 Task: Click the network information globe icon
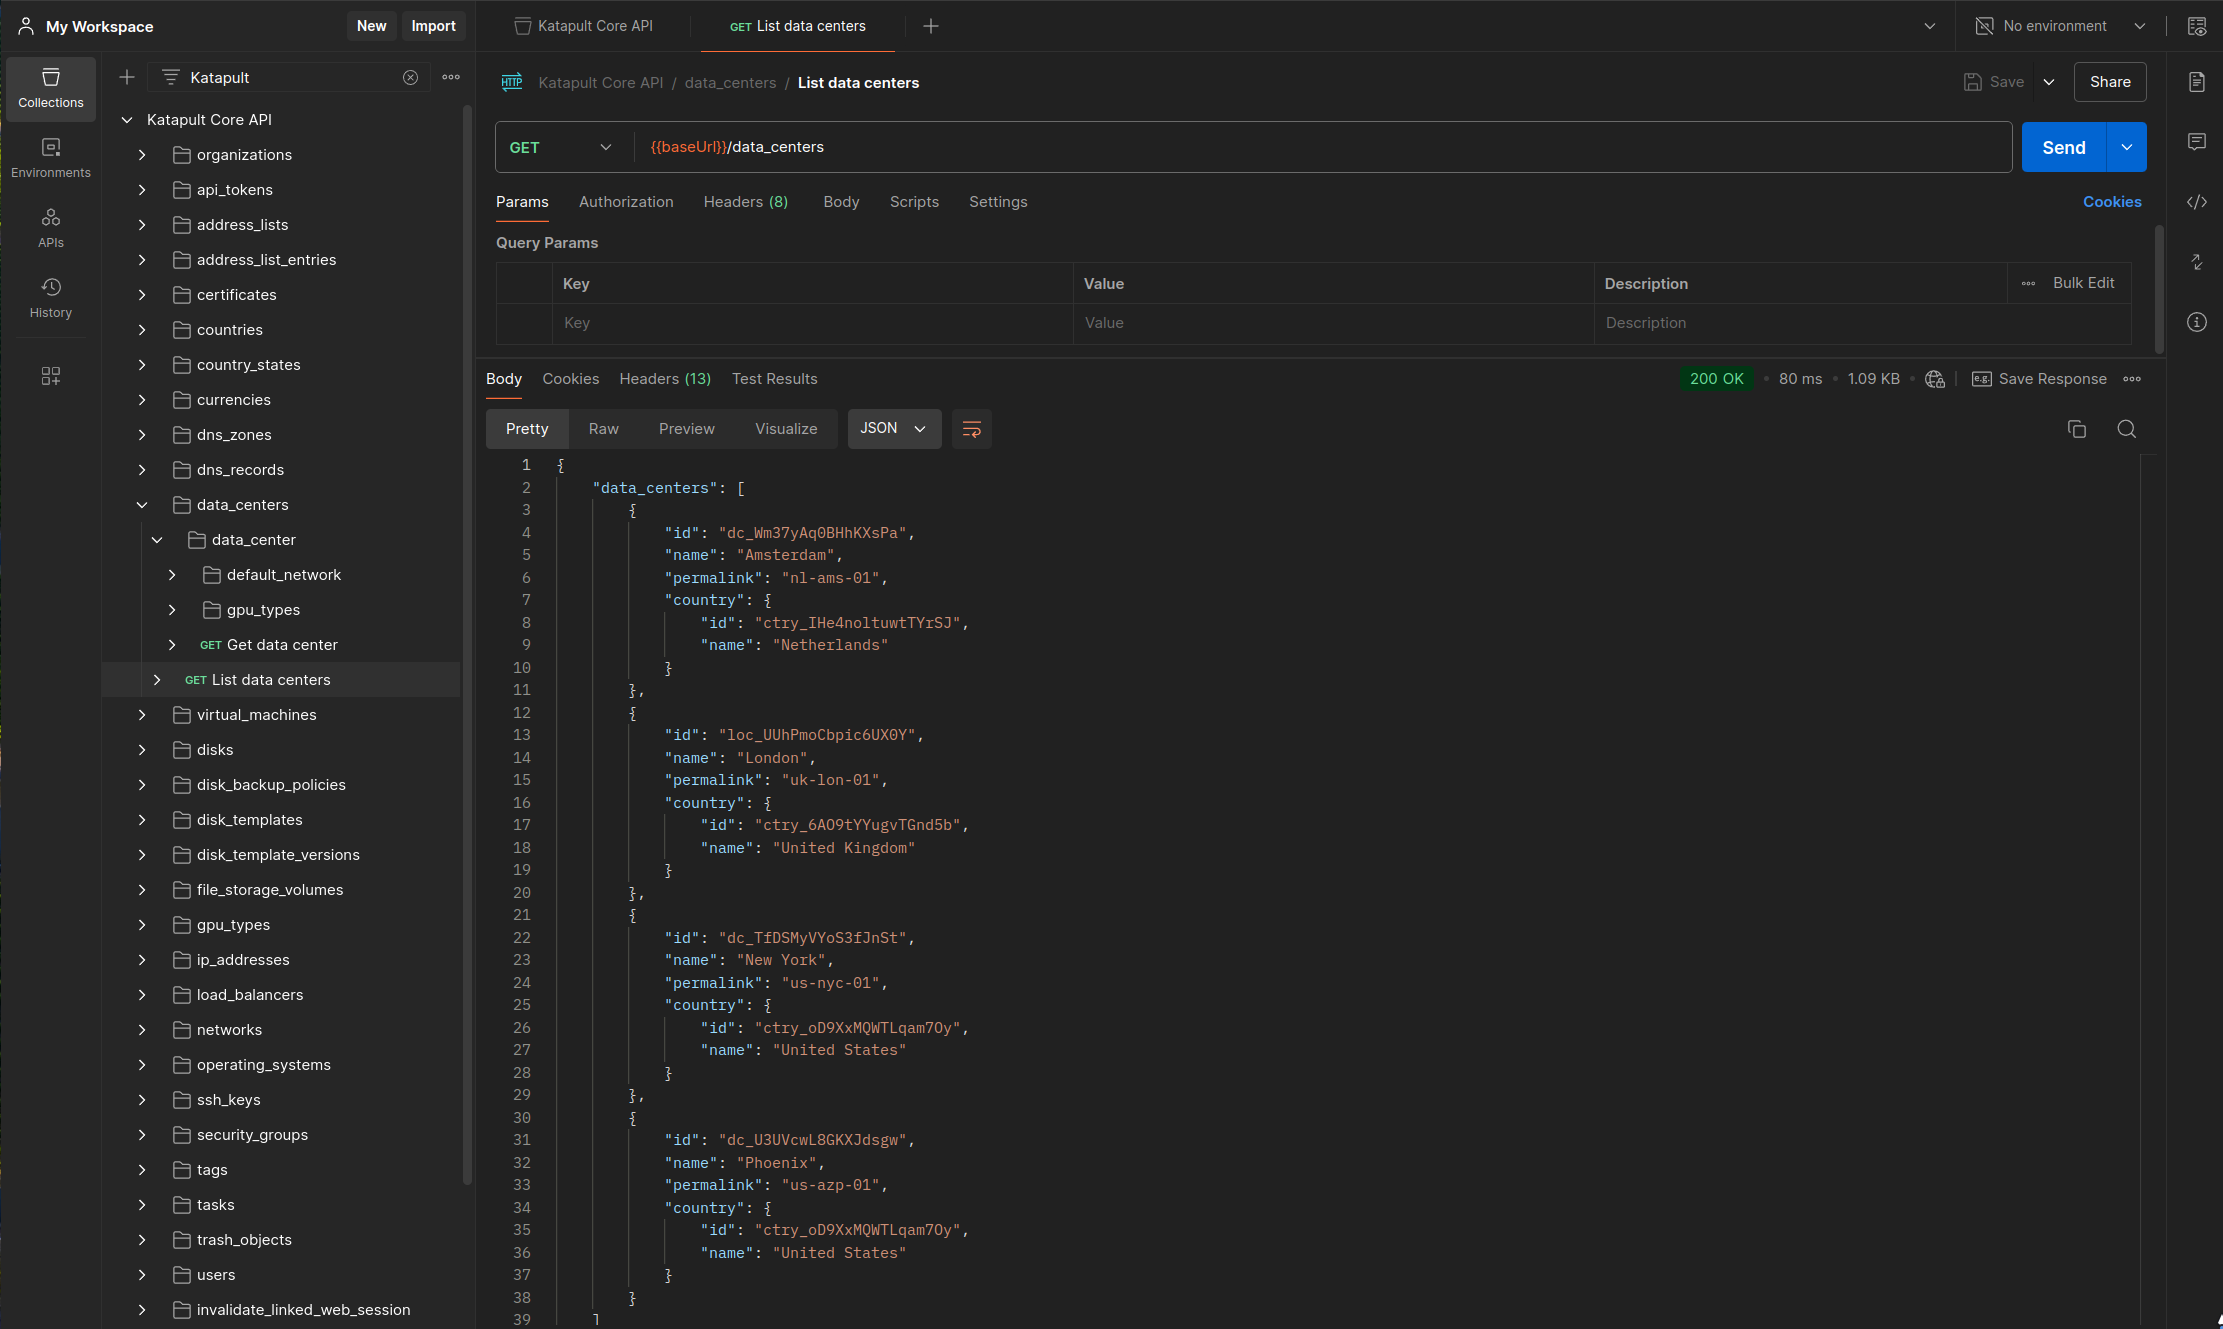[1935, 379]
